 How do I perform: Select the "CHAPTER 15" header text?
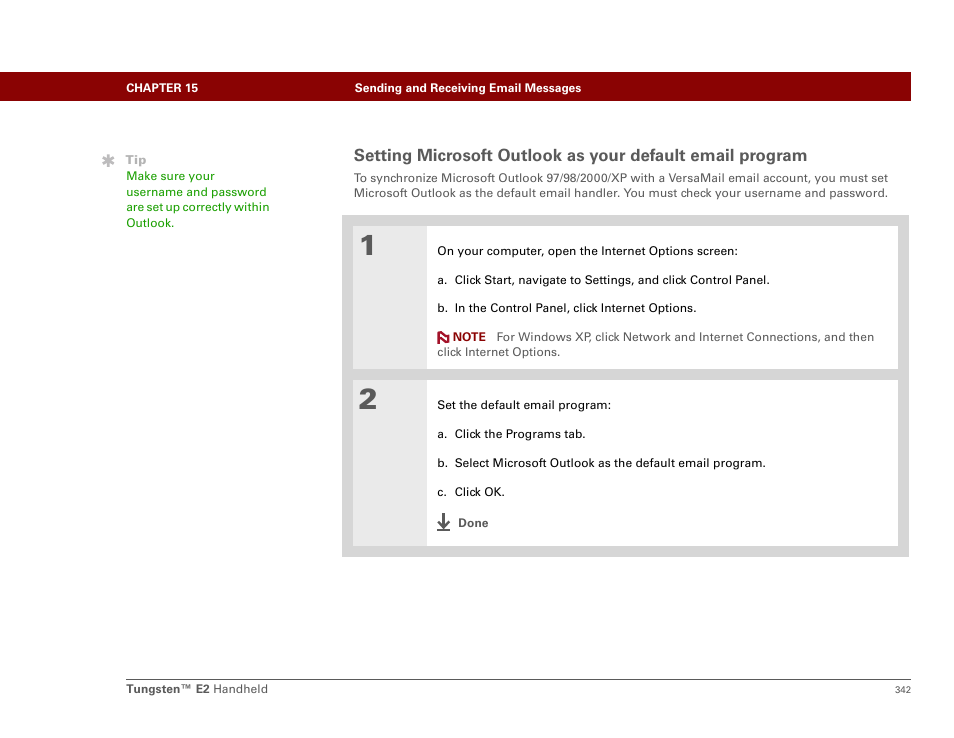tap(162, 88)
